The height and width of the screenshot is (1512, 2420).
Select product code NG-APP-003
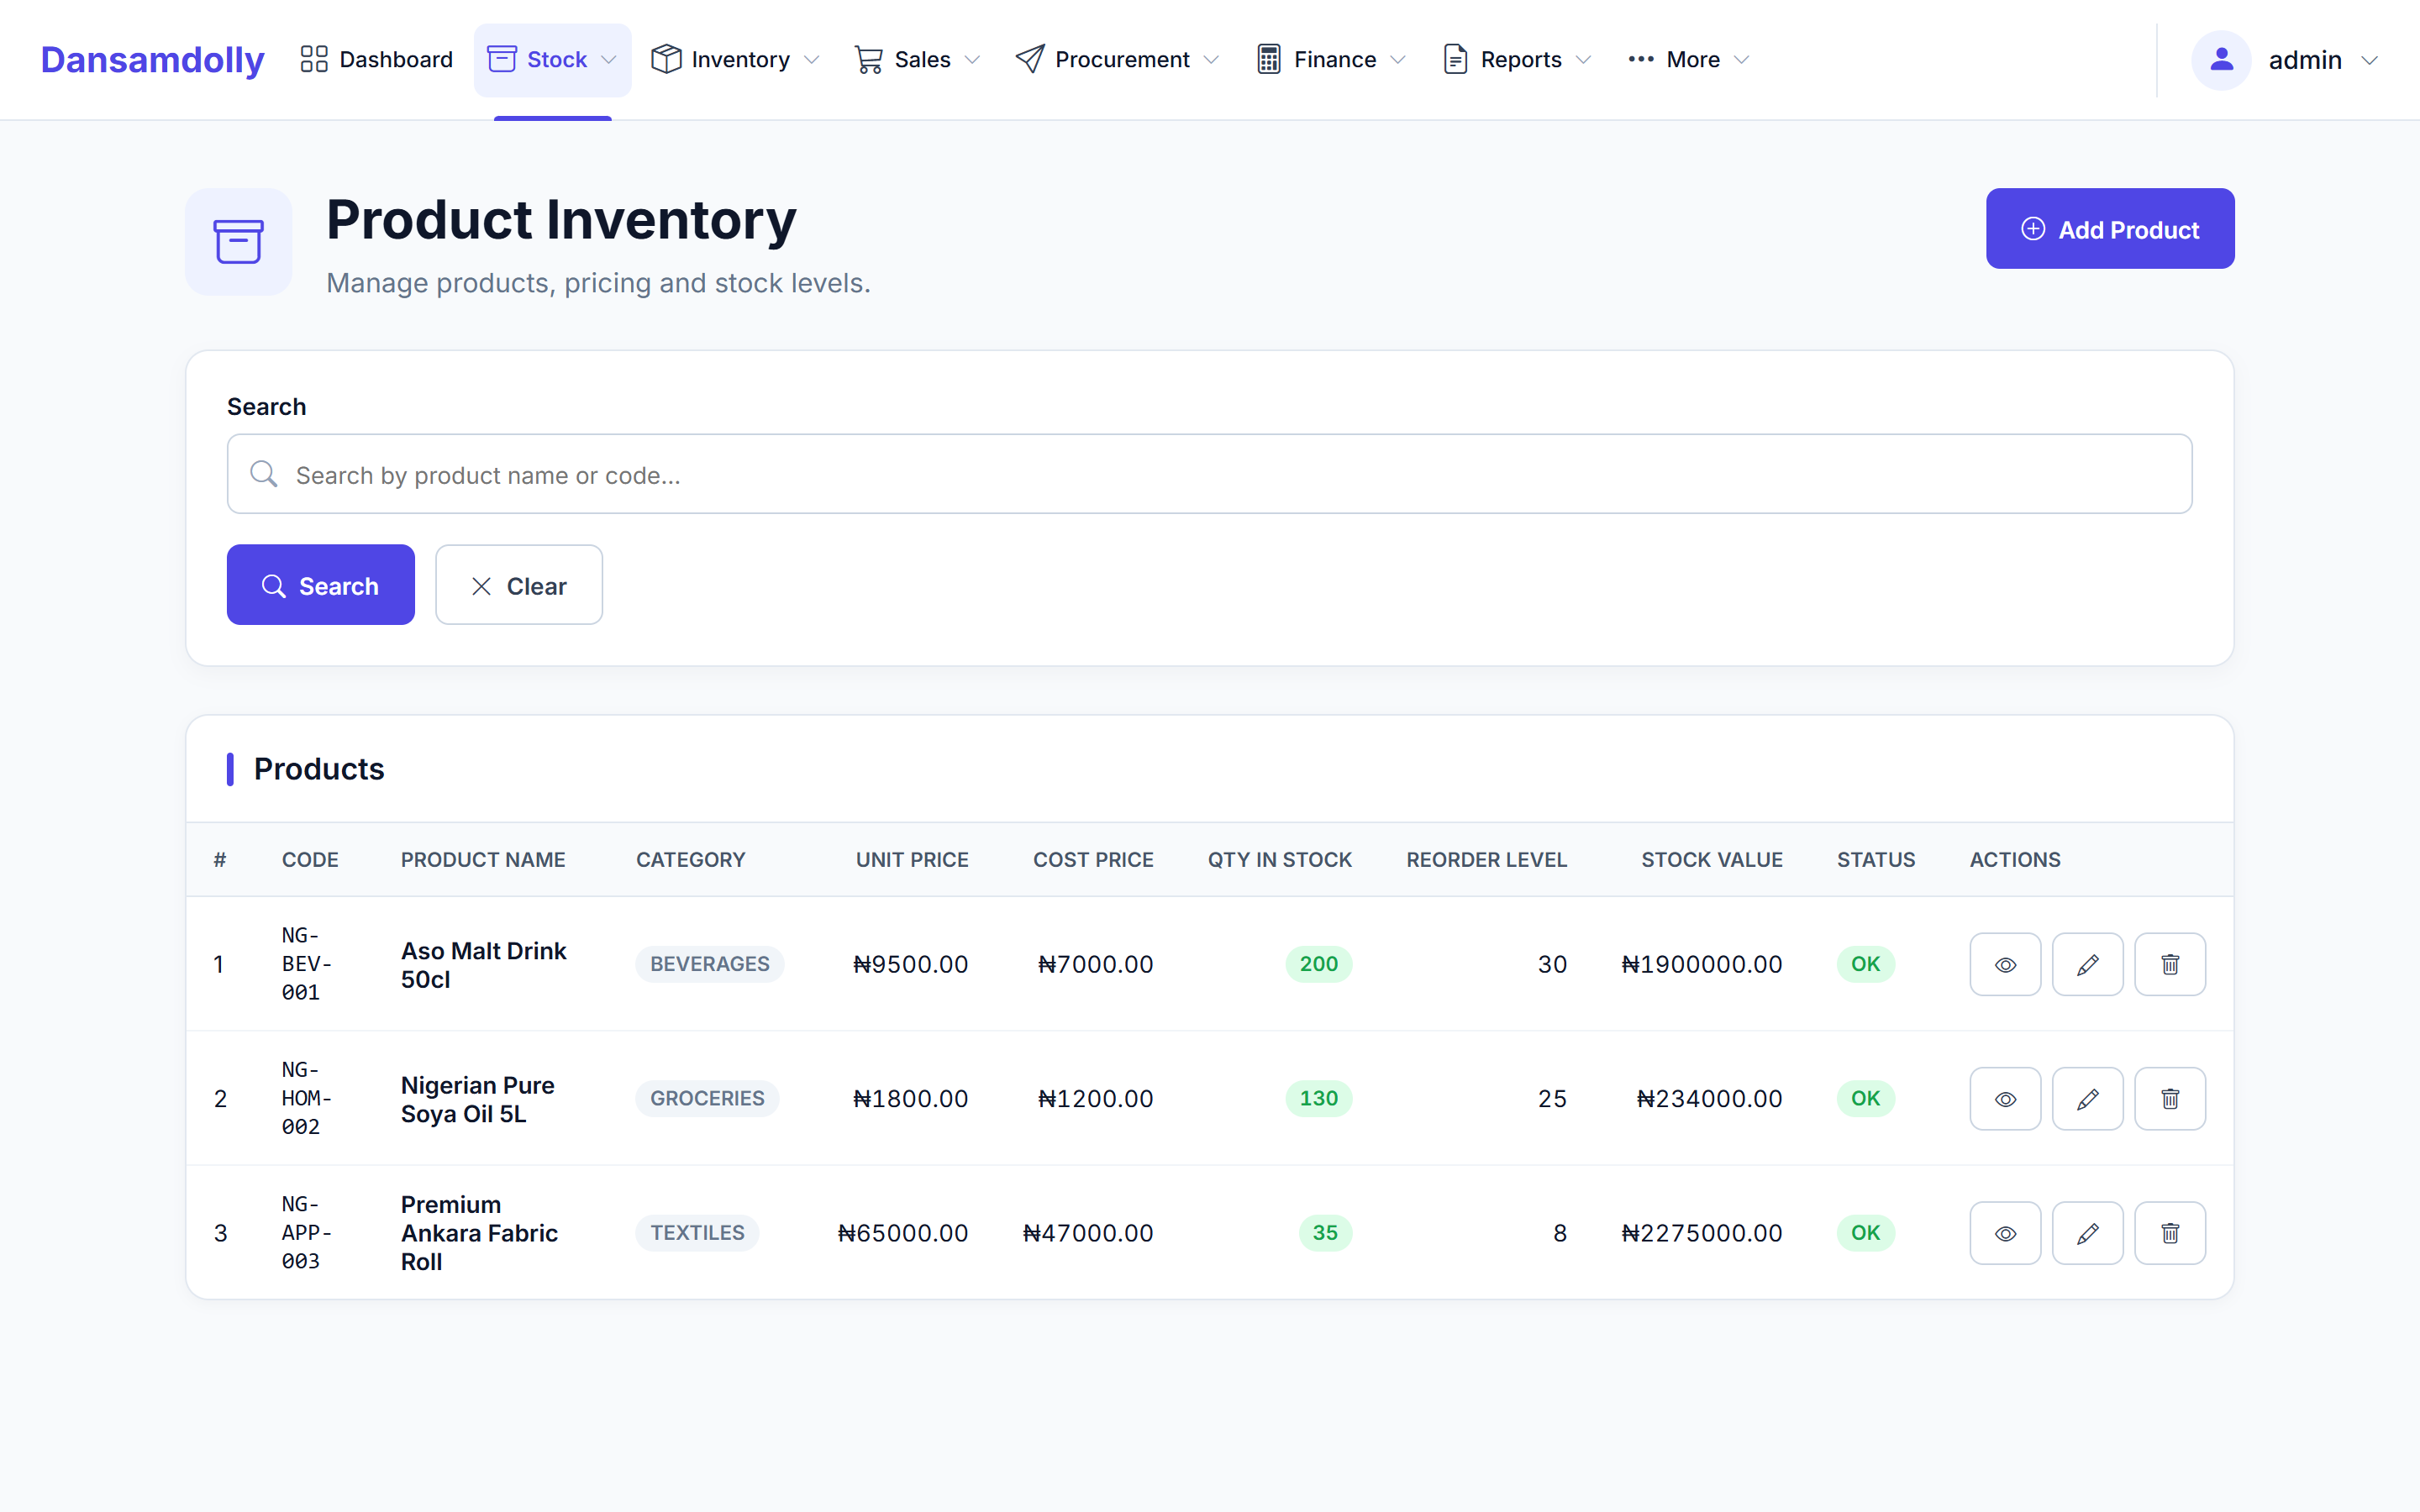coord(306,1233)
